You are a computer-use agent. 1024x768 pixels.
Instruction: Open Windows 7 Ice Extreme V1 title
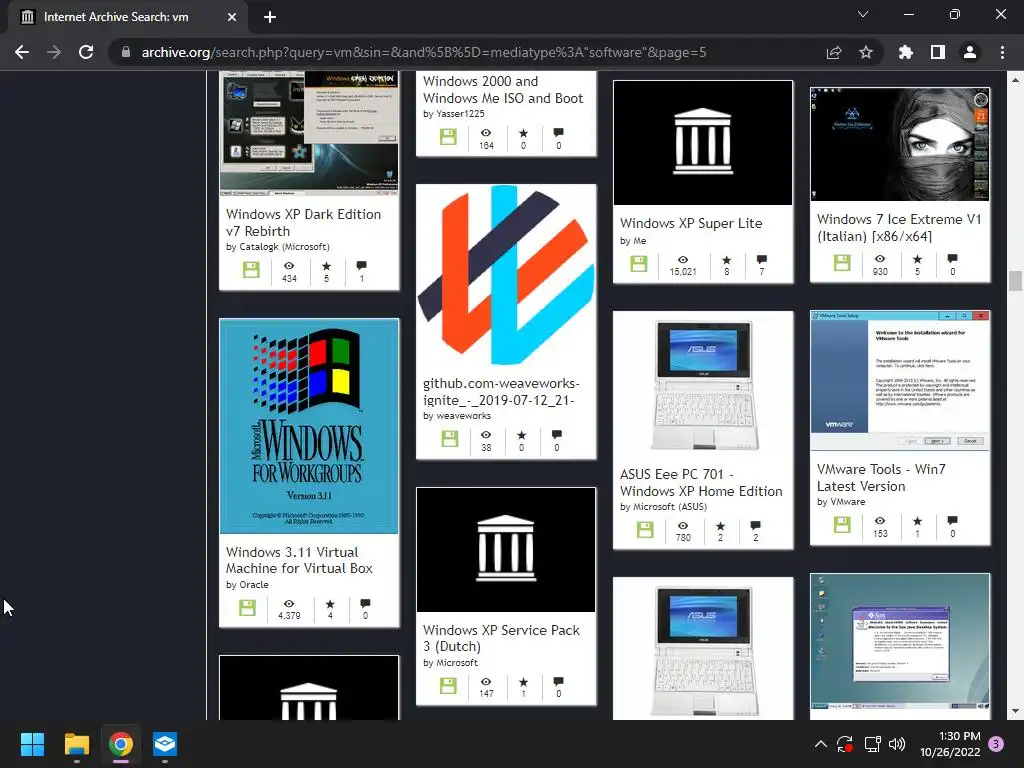click(x=899, y=228)
